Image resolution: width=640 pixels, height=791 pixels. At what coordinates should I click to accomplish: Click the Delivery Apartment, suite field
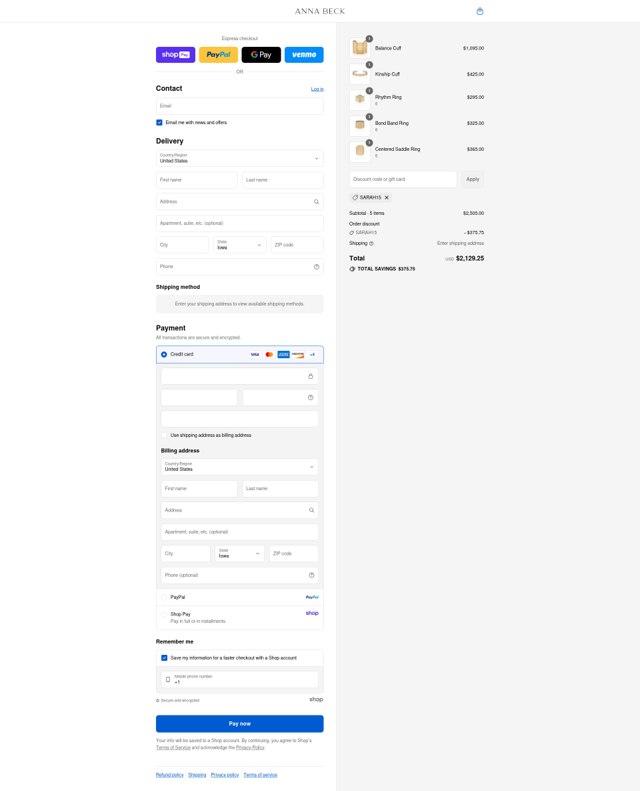(240, 223)
